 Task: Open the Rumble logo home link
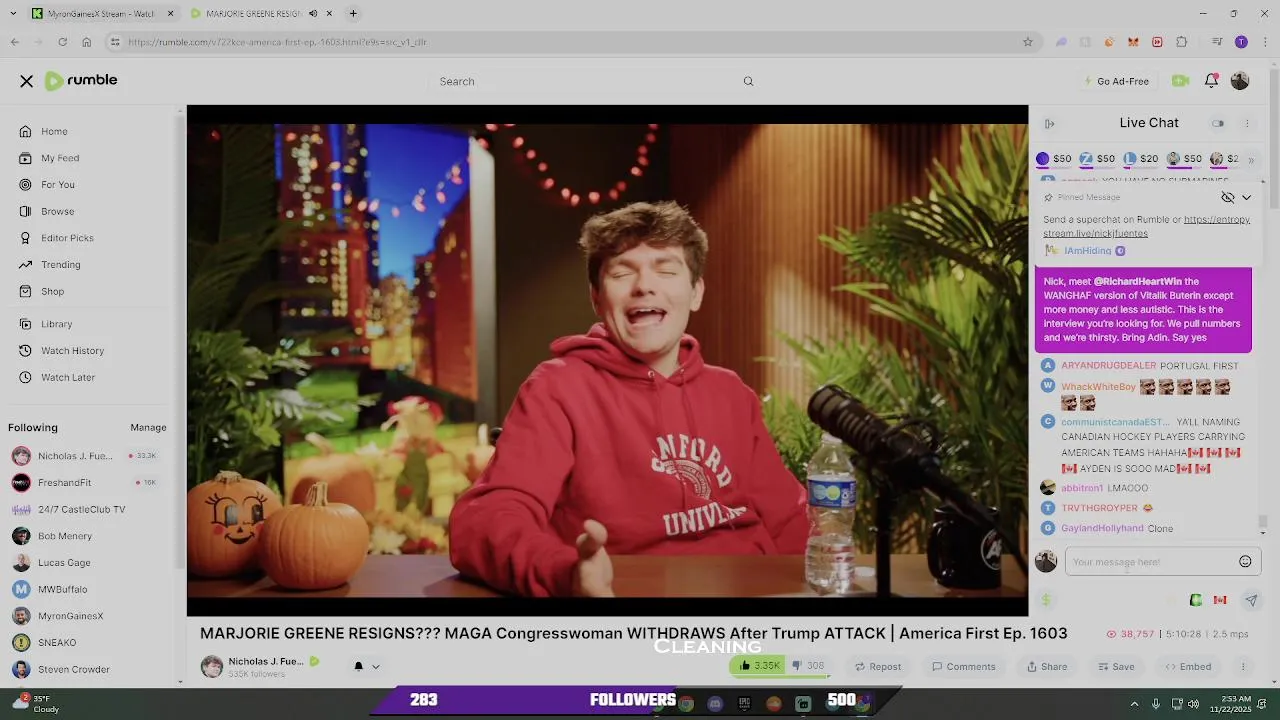81,80
